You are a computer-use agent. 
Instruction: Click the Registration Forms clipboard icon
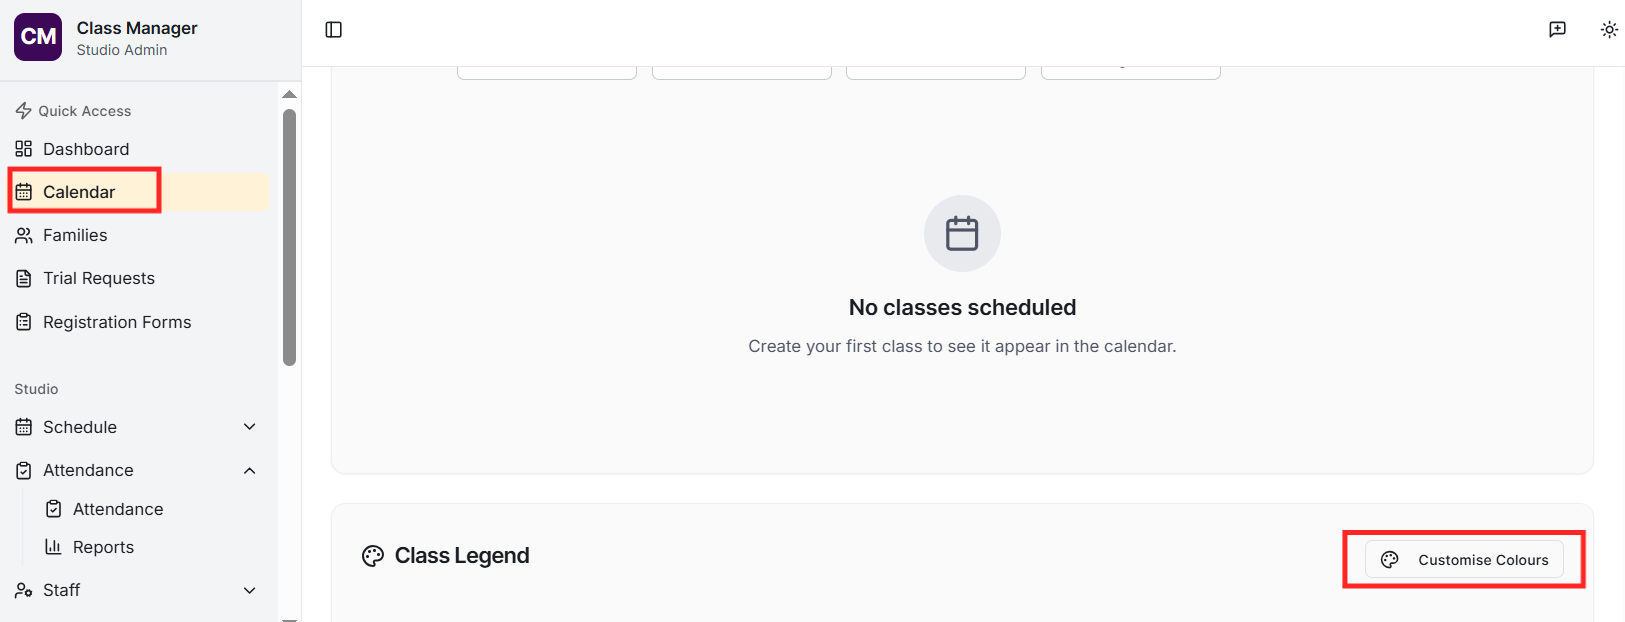(24, 322)
